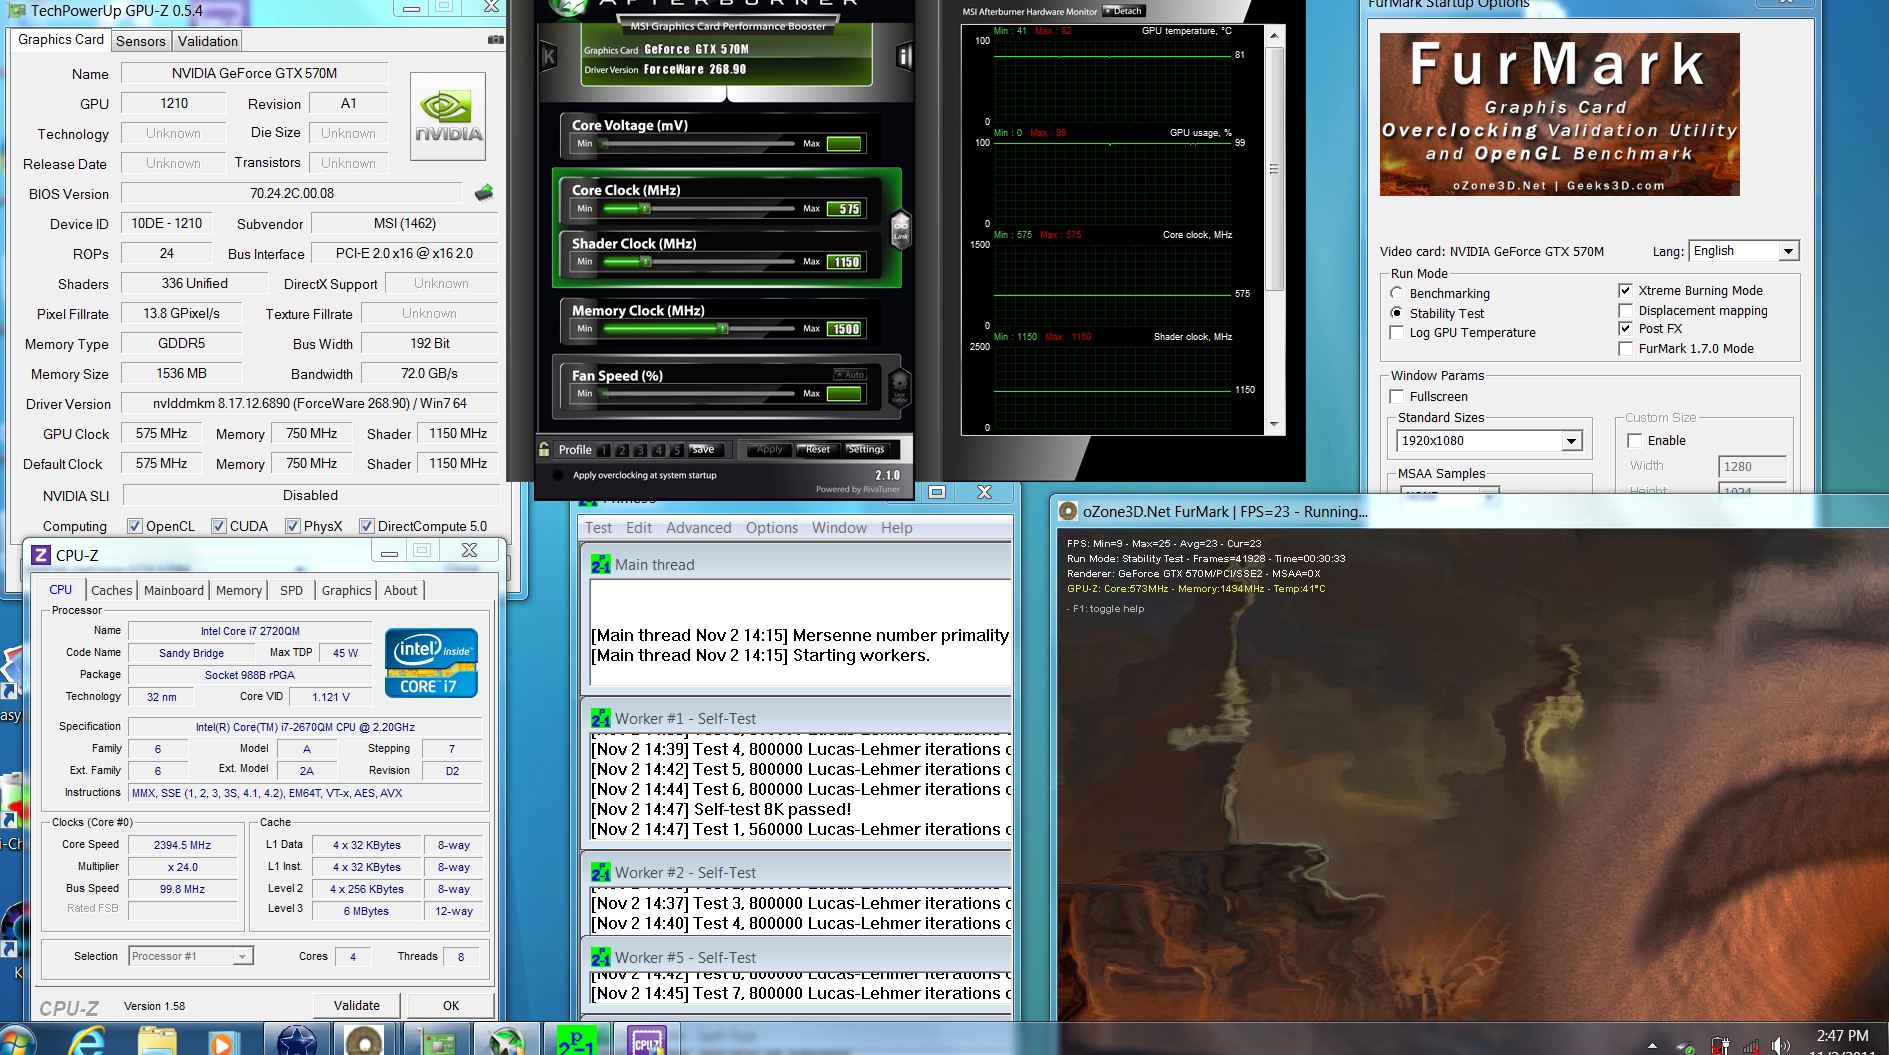Select Afterburner profile slot 3

click(x=640, y=450)
